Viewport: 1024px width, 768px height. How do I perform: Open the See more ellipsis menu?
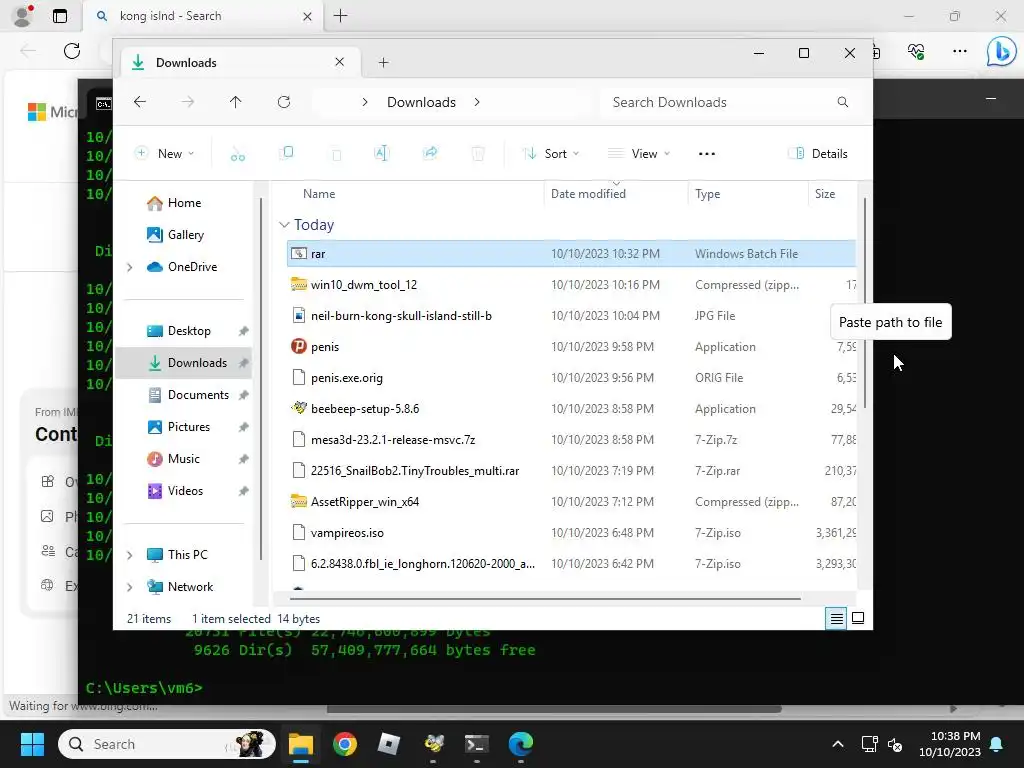tap(707, 154)
